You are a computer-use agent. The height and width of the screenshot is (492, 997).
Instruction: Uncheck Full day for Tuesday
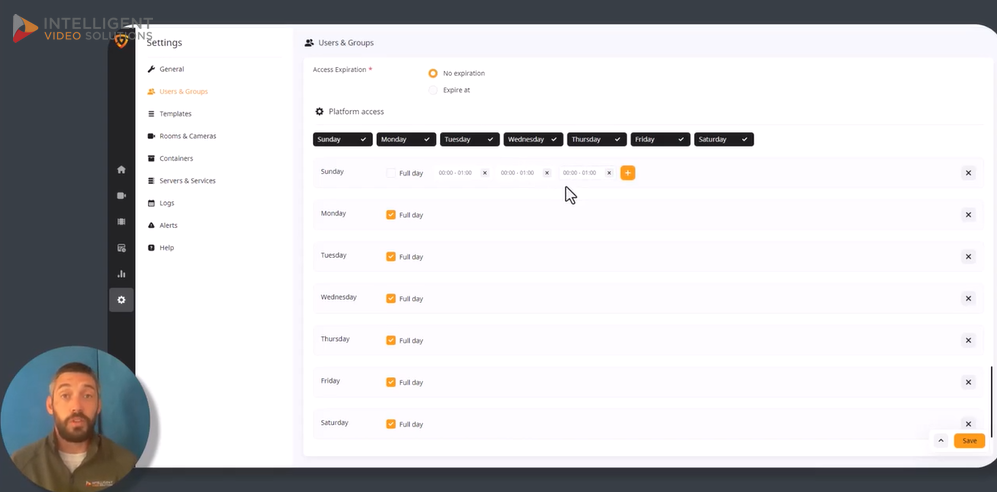(x=391, y=257)
